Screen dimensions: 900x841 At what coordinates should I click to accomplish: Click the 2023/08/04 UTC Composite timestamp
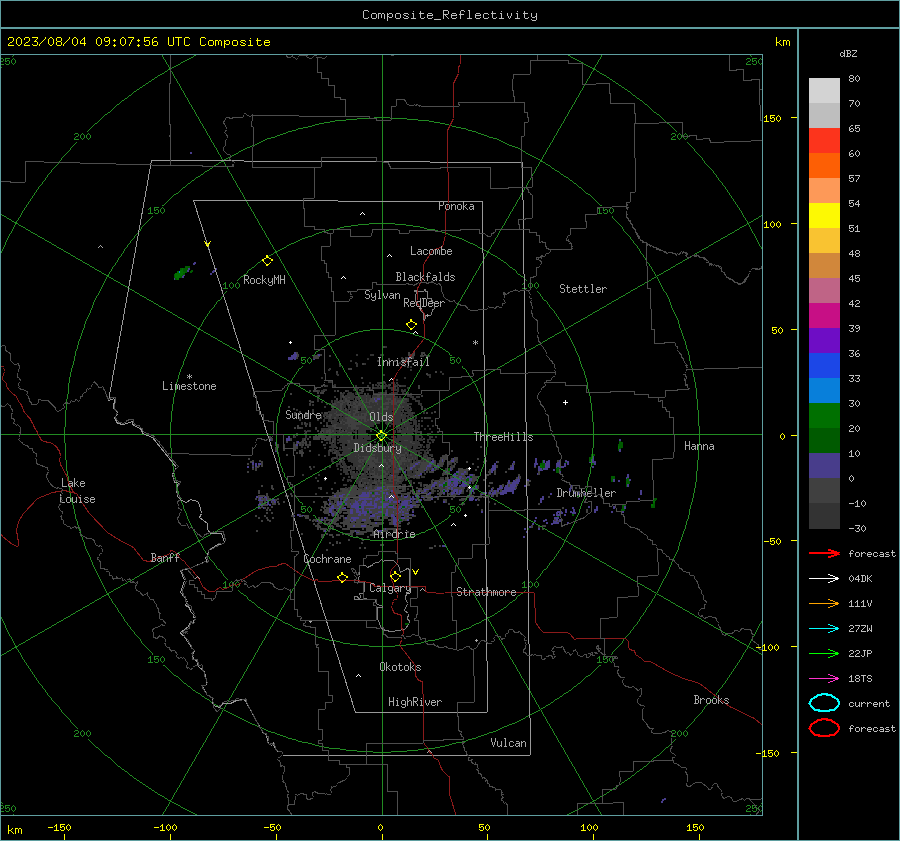coord(138,42)
